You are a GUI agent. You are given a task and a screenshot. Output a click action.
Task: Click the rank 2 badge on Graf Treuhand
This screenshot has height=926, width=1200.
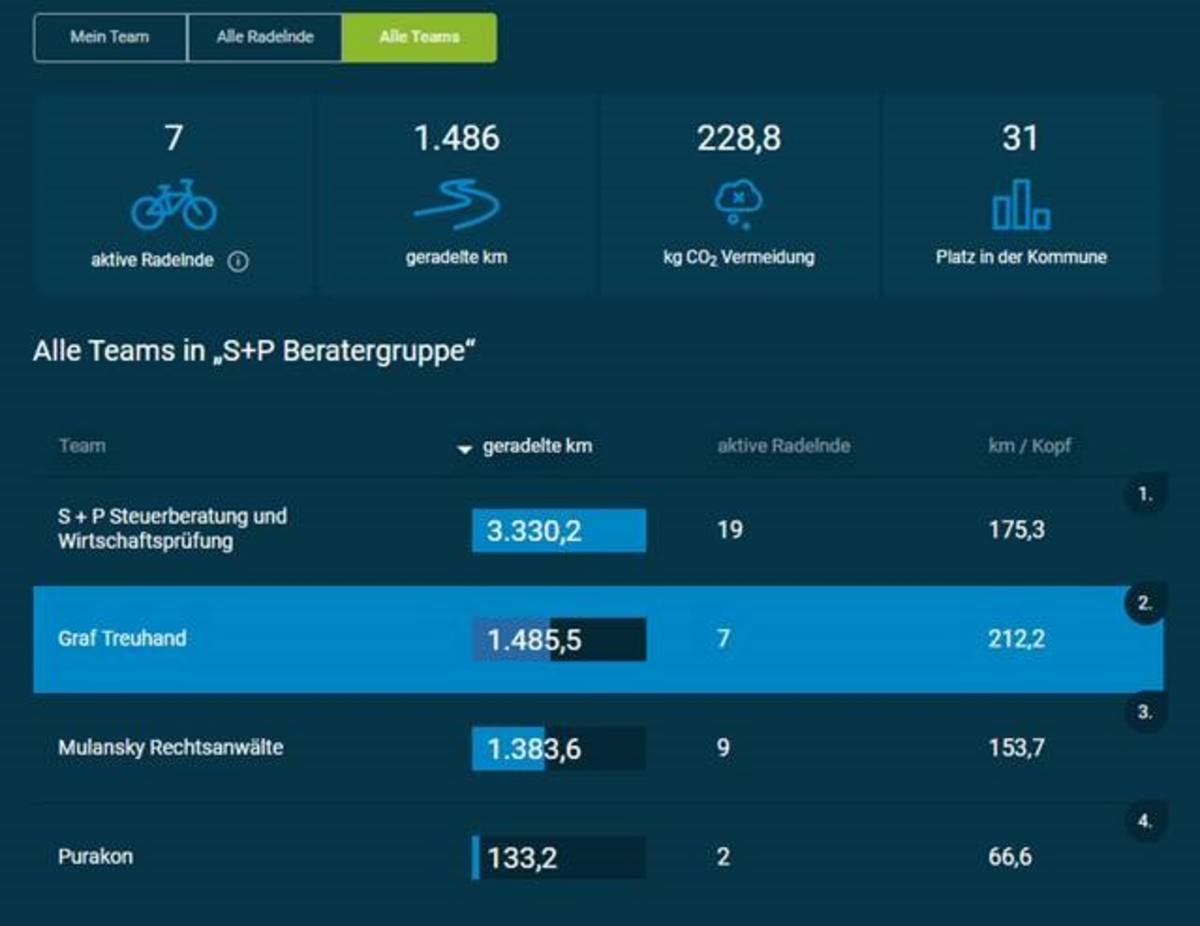(1145, 604)
